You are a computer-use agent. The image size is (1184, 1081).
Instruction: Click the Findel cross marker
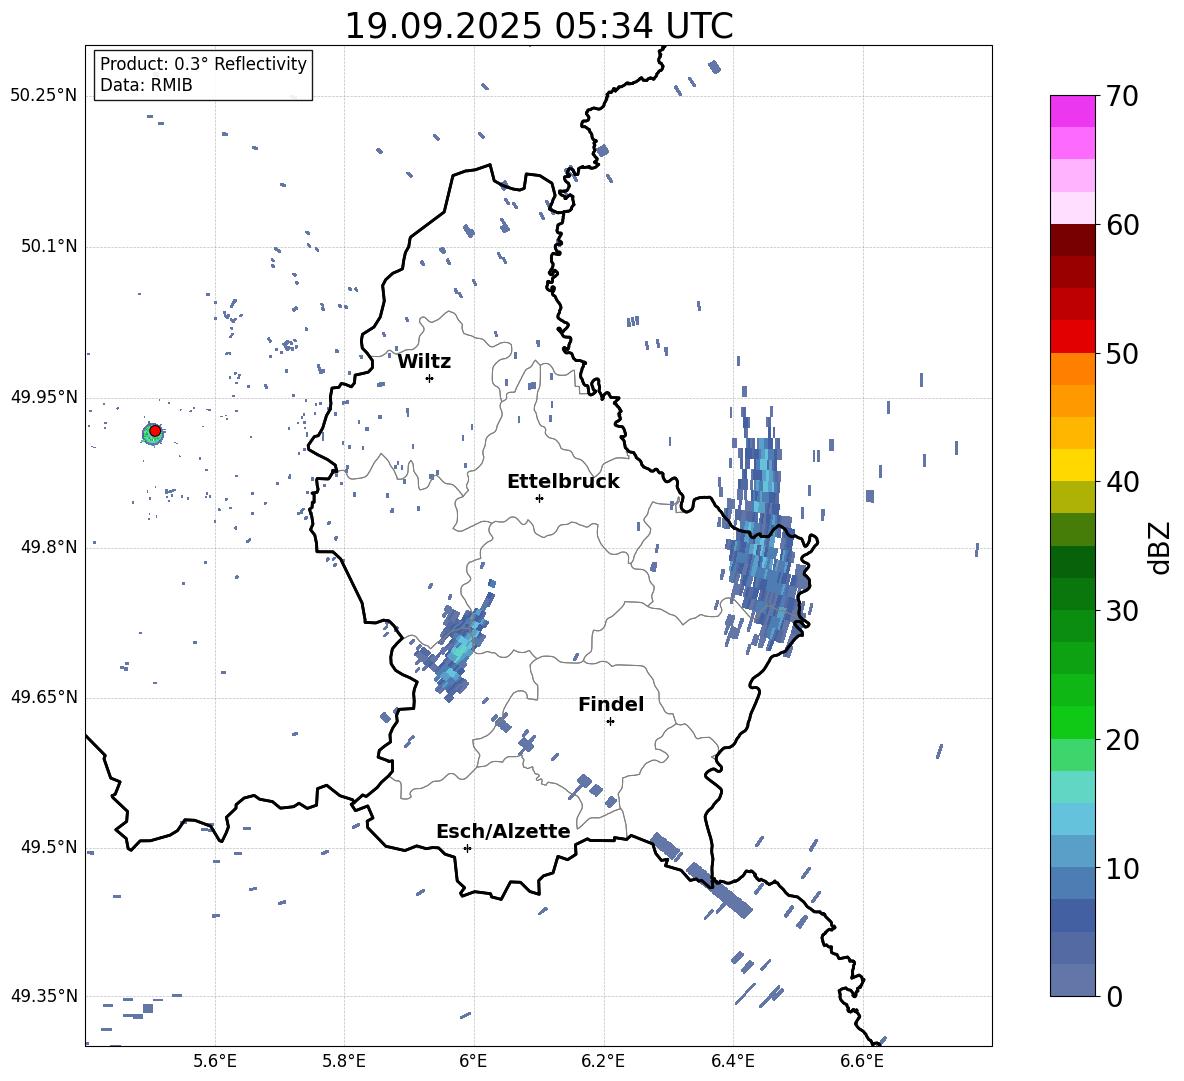(x=610, y=722)
